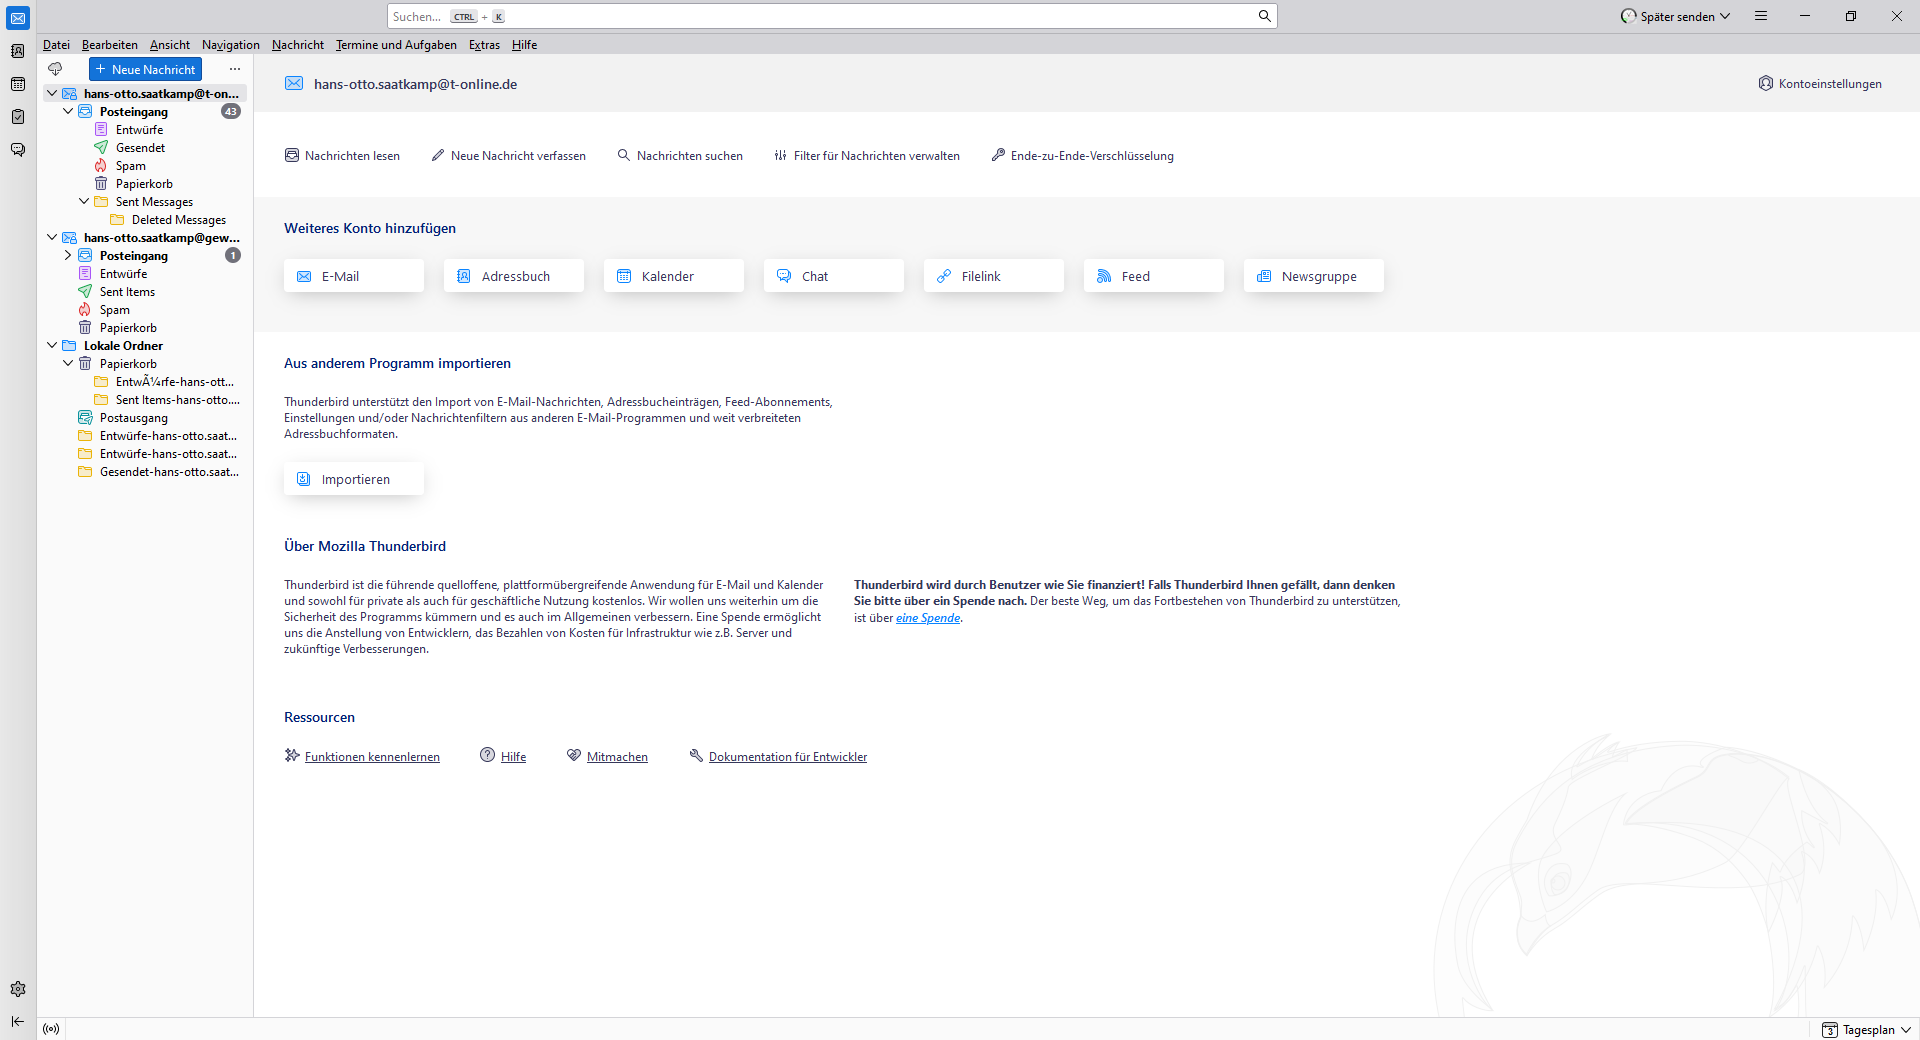Click the Nachrichten suchen magnifier icon
Viewport: 1920px width, 1040px height.
[624, 155]
